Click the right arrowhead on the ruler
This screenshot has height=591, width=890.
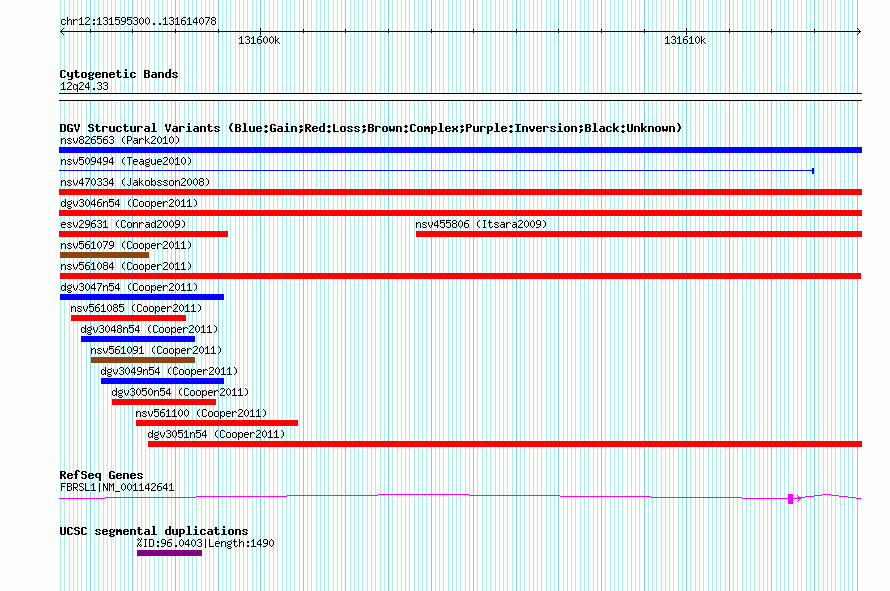coord(859,32)
